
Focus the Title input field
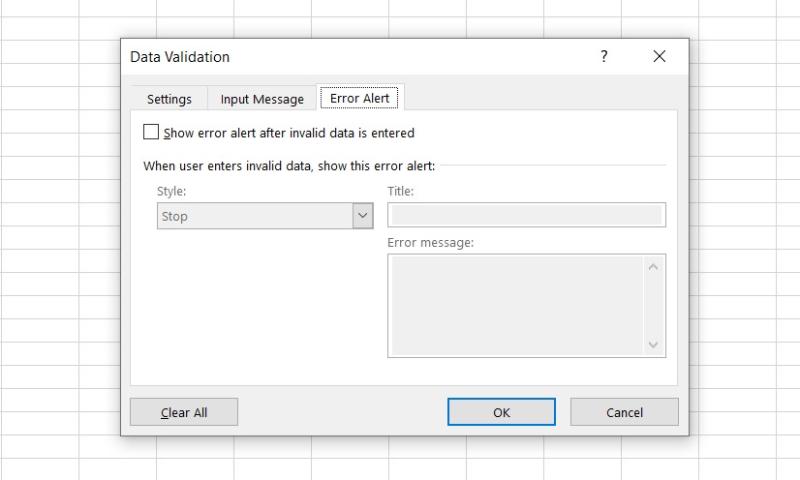(x=526, y=215)
